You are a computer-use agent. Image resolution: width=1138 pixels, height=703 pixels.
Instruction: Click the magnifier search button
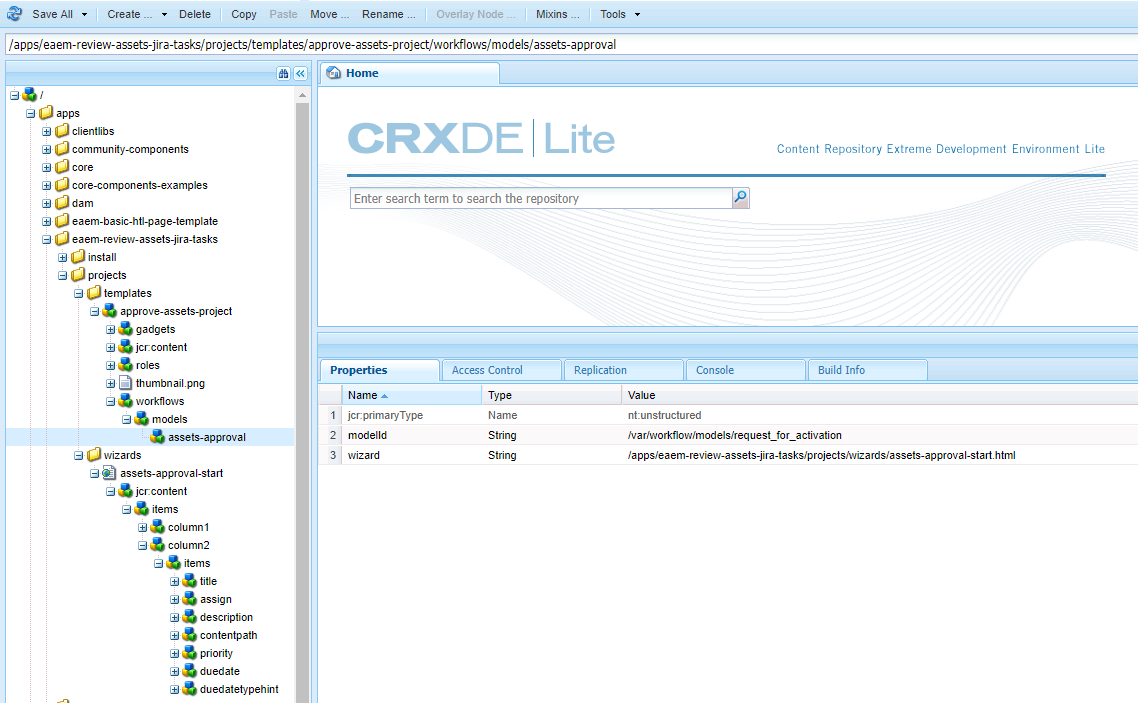tap(740, 197)
